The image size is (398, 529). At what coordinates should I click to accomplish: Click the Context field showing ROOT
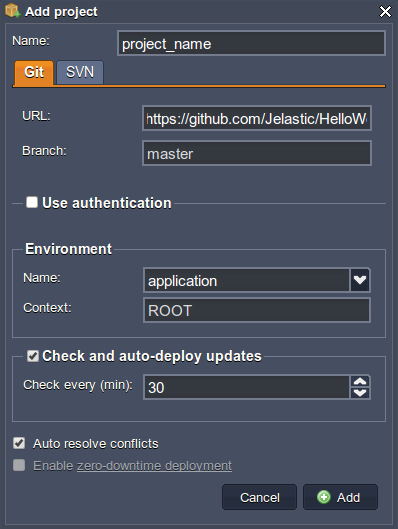257,310
